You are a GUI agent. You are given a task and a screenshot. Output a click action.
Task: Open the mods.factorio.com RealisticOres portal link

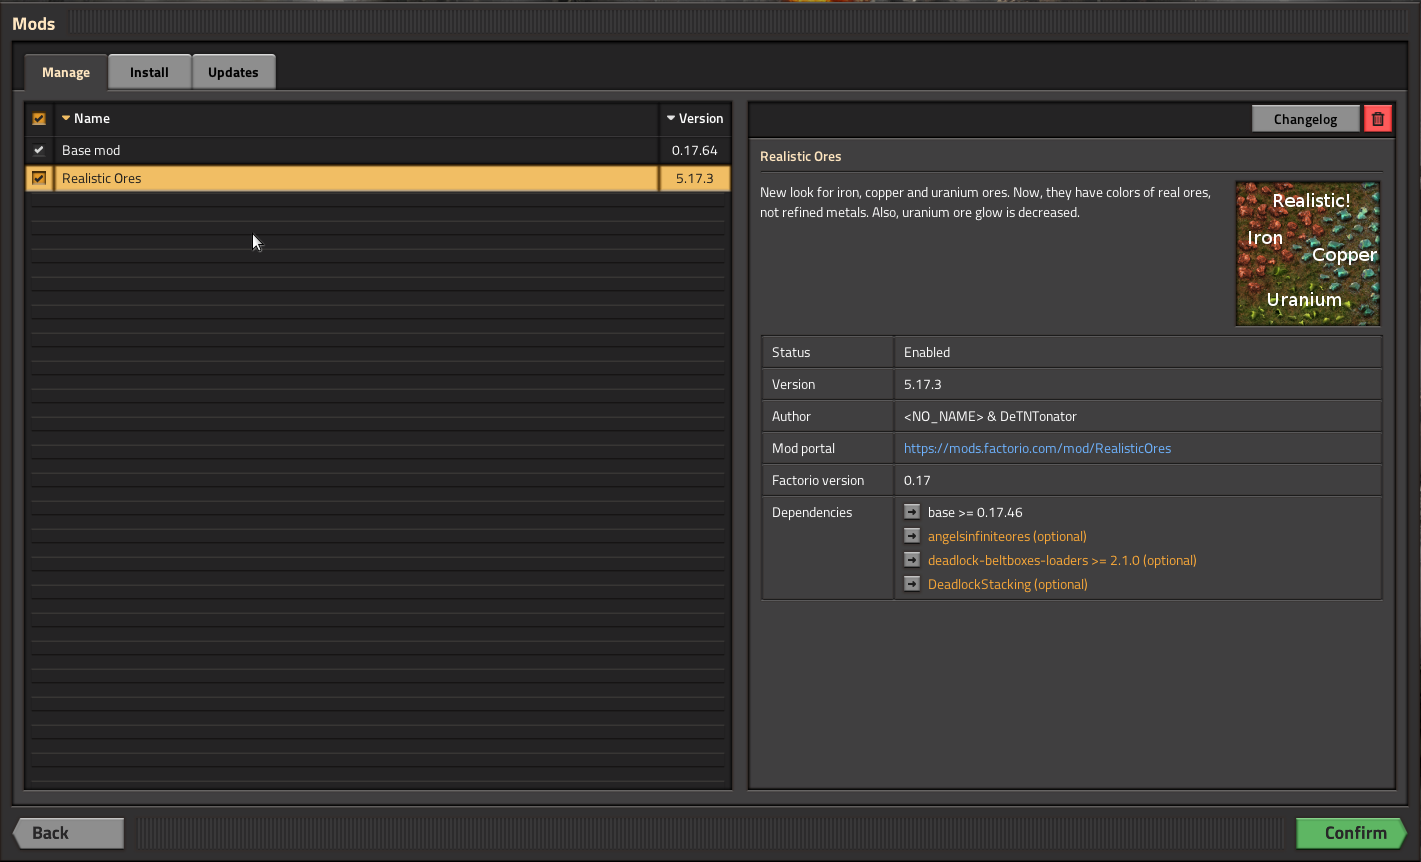[x=1037, y=448]
